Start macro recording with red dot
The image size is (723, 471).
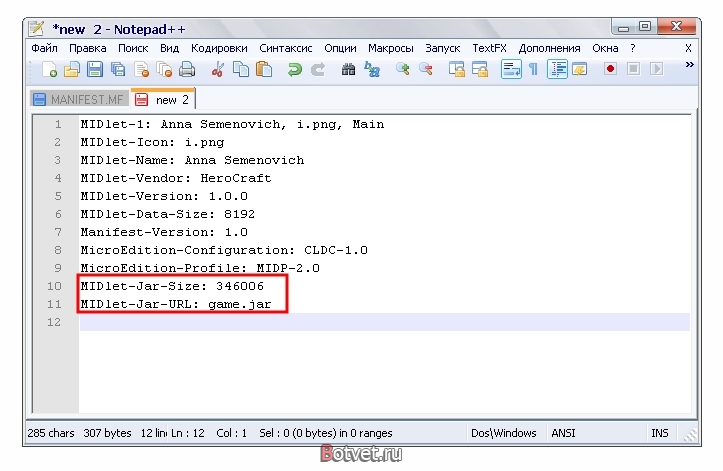(x=610, y=69)
